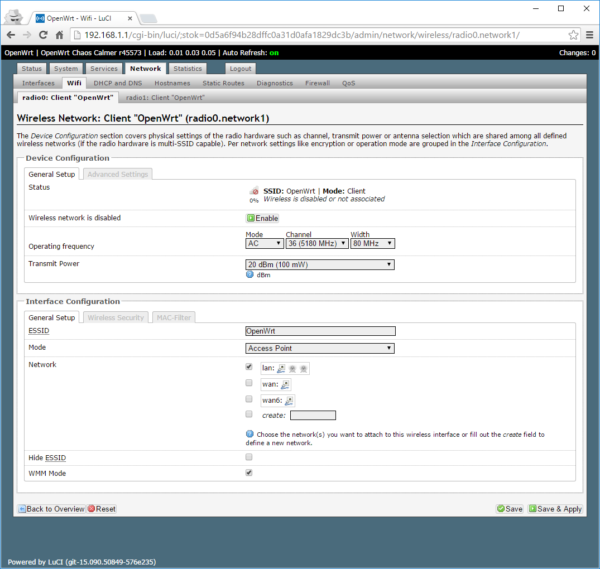Click the wan network interface icon

(284, 384)
